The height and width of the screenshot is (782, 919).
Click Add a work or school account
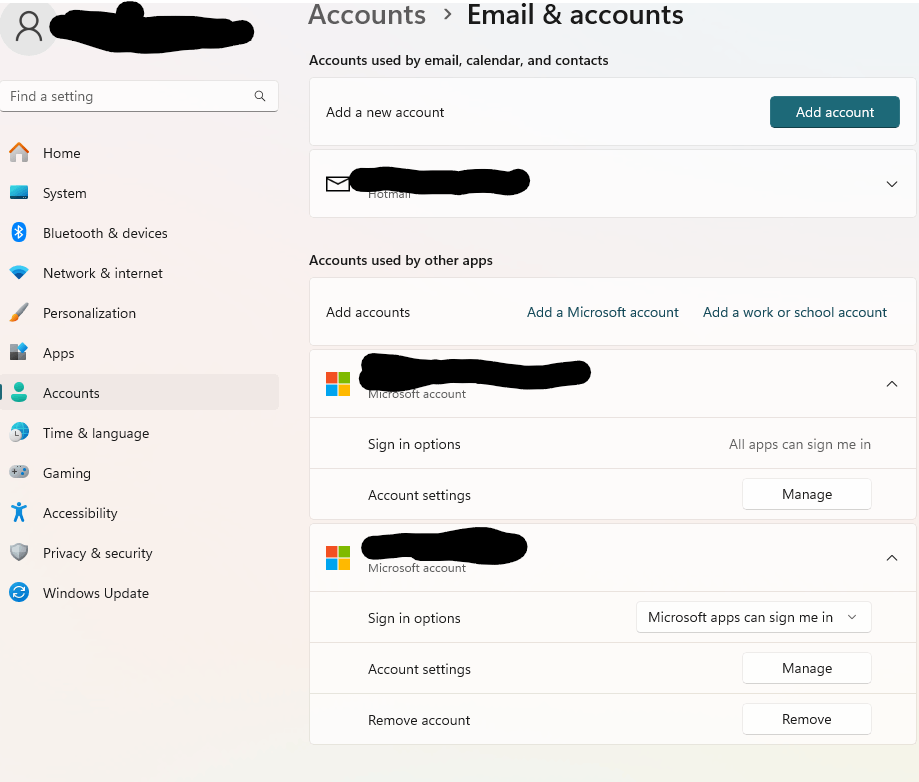[795, 312]
